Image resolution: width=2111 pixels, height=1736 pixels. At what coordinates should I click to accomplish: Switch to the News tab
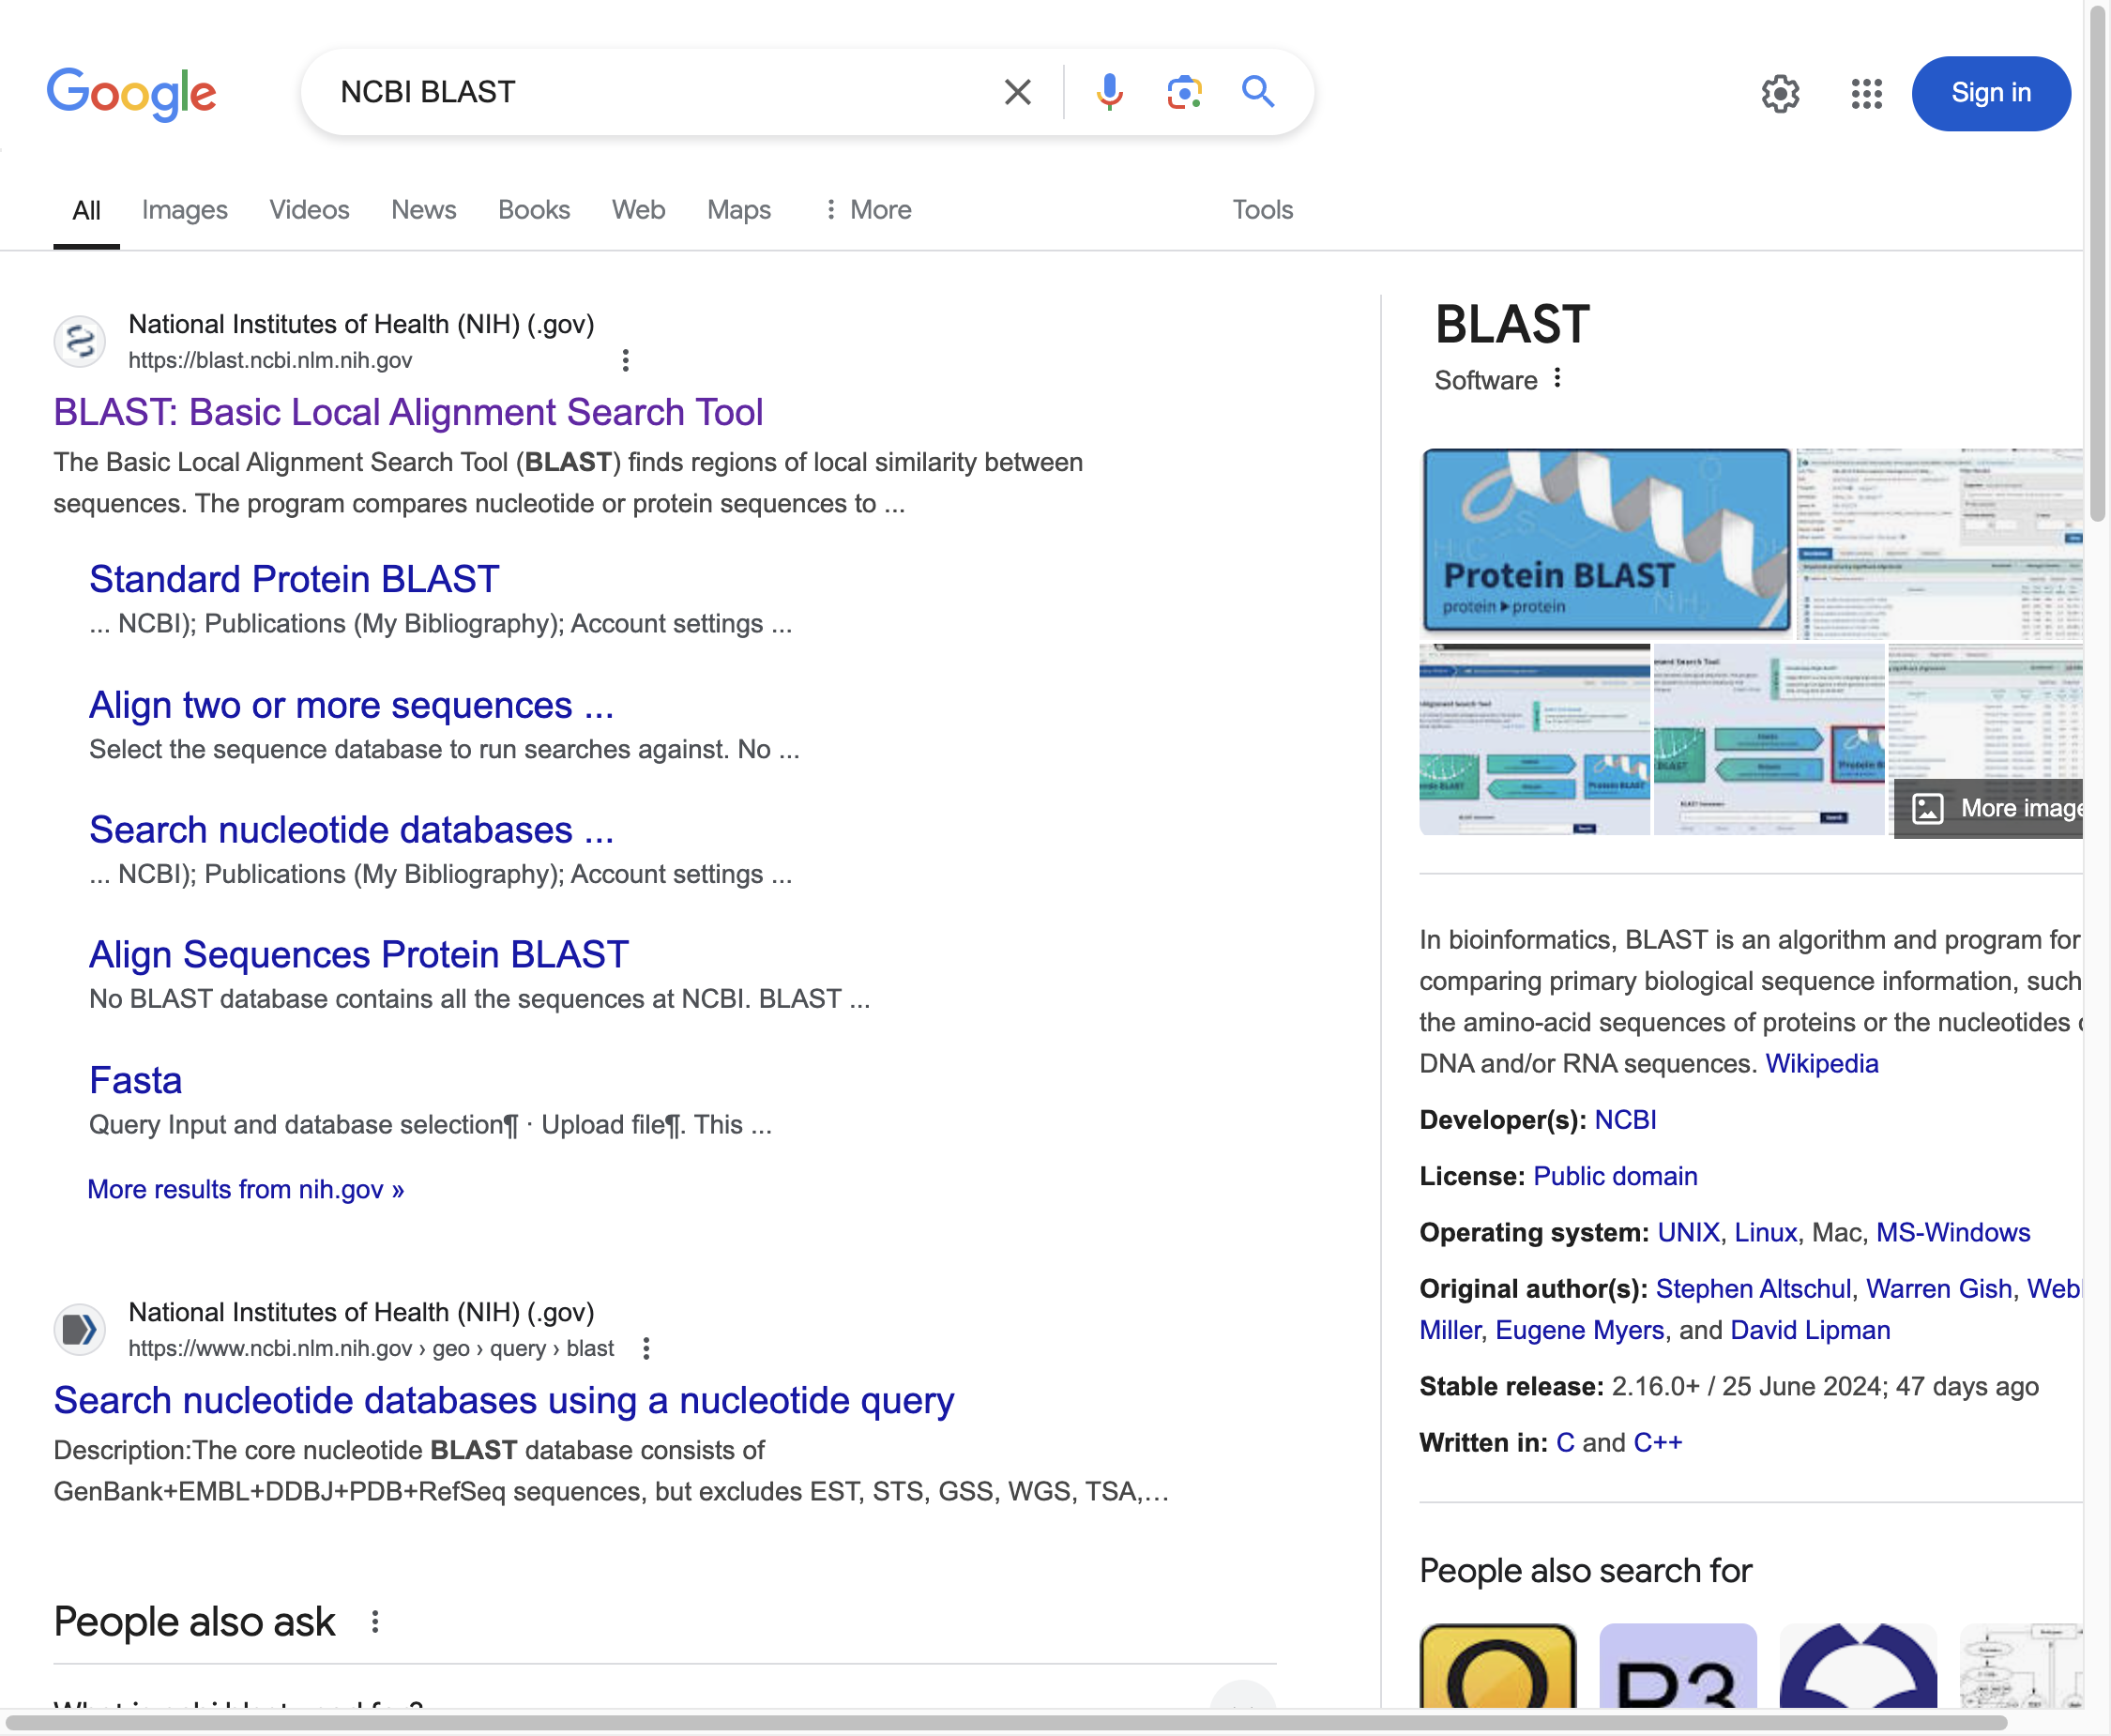click(x=424, y=210)
